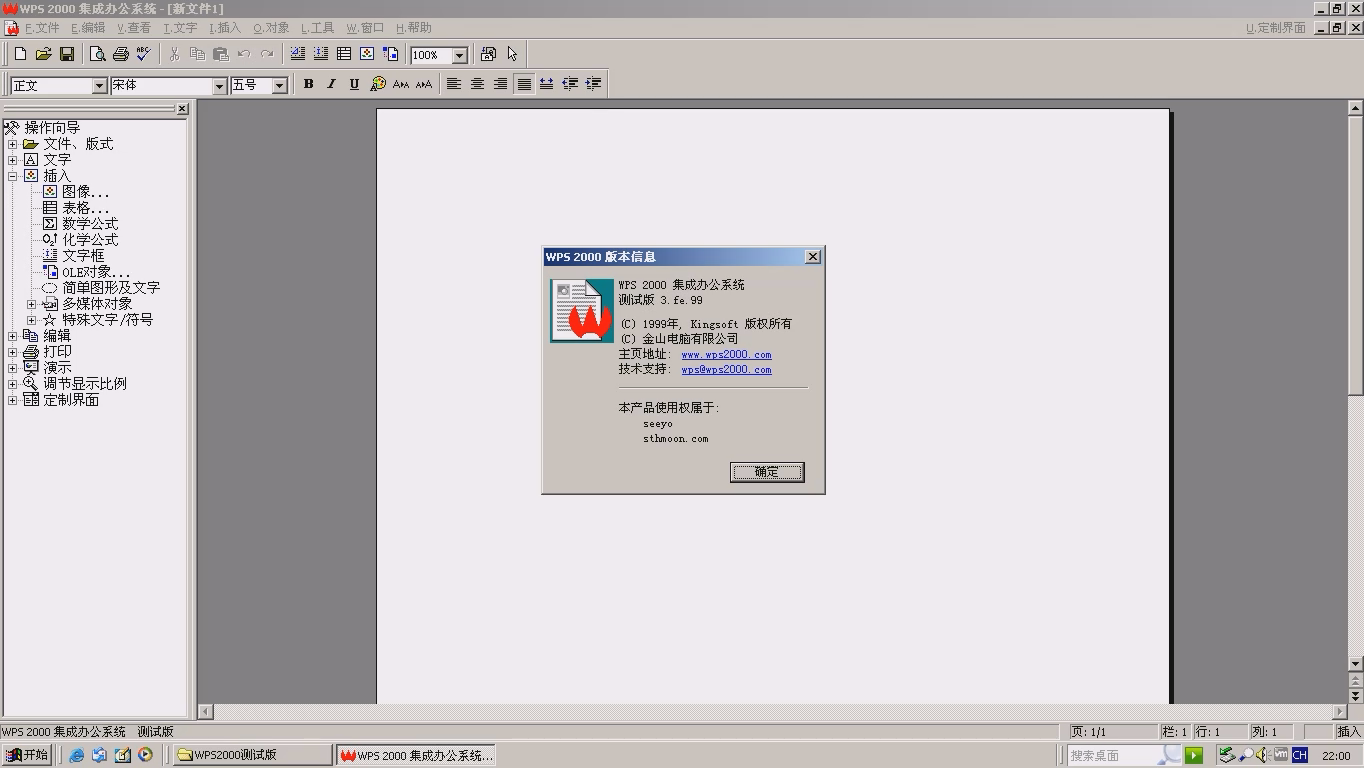Create a new document from toolbar

(20, 54)
